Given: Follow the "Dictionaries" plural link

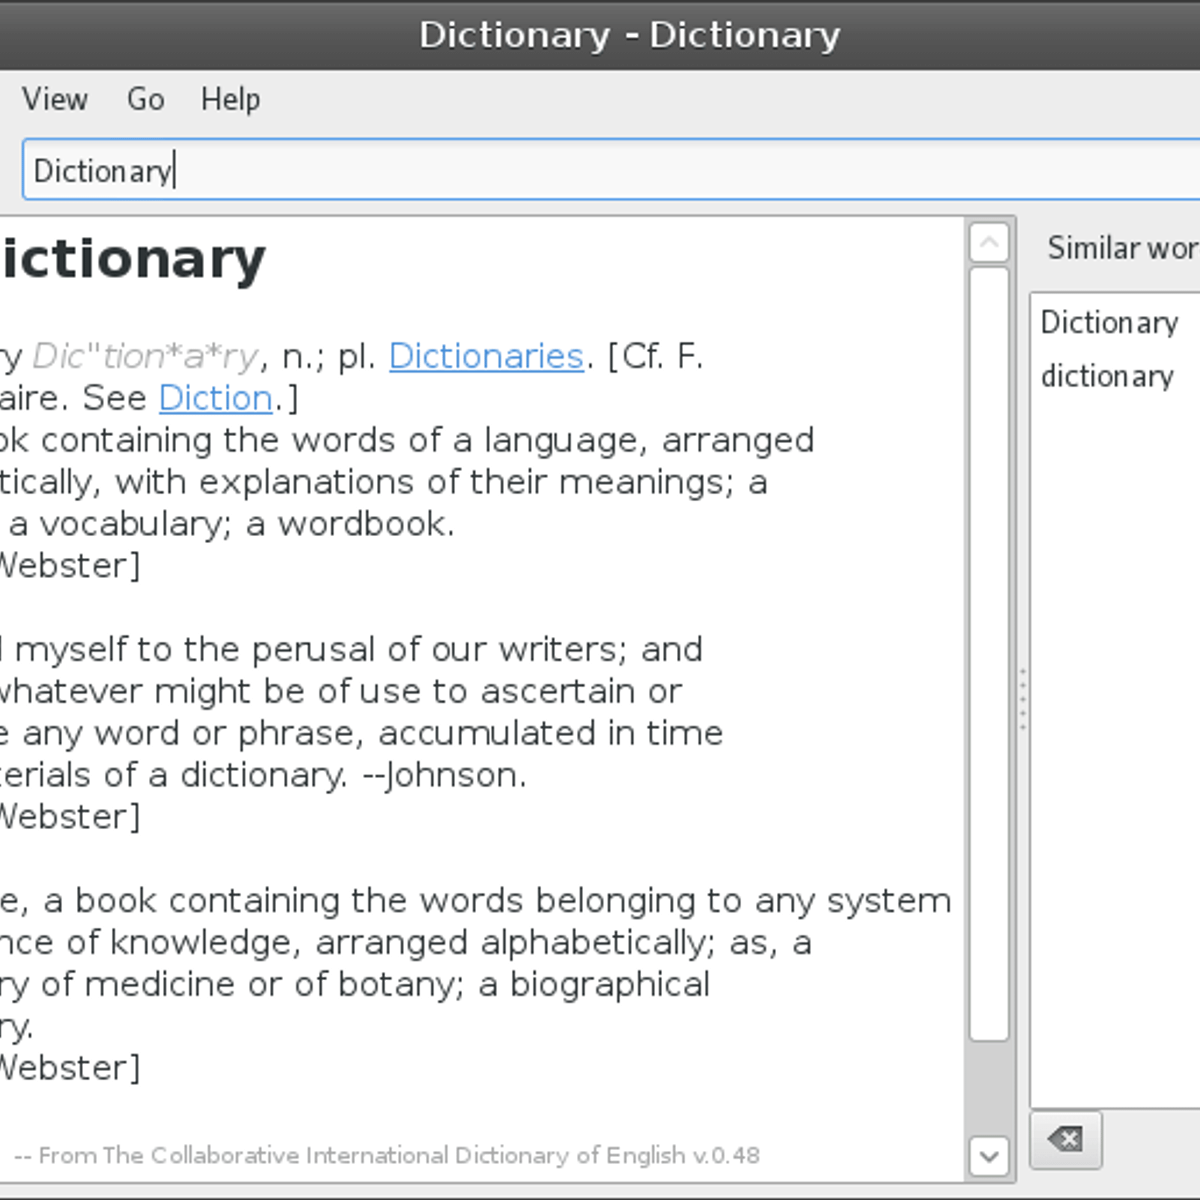Looking at the screenshot, I should pyautogui.click(x=486, y=356).
